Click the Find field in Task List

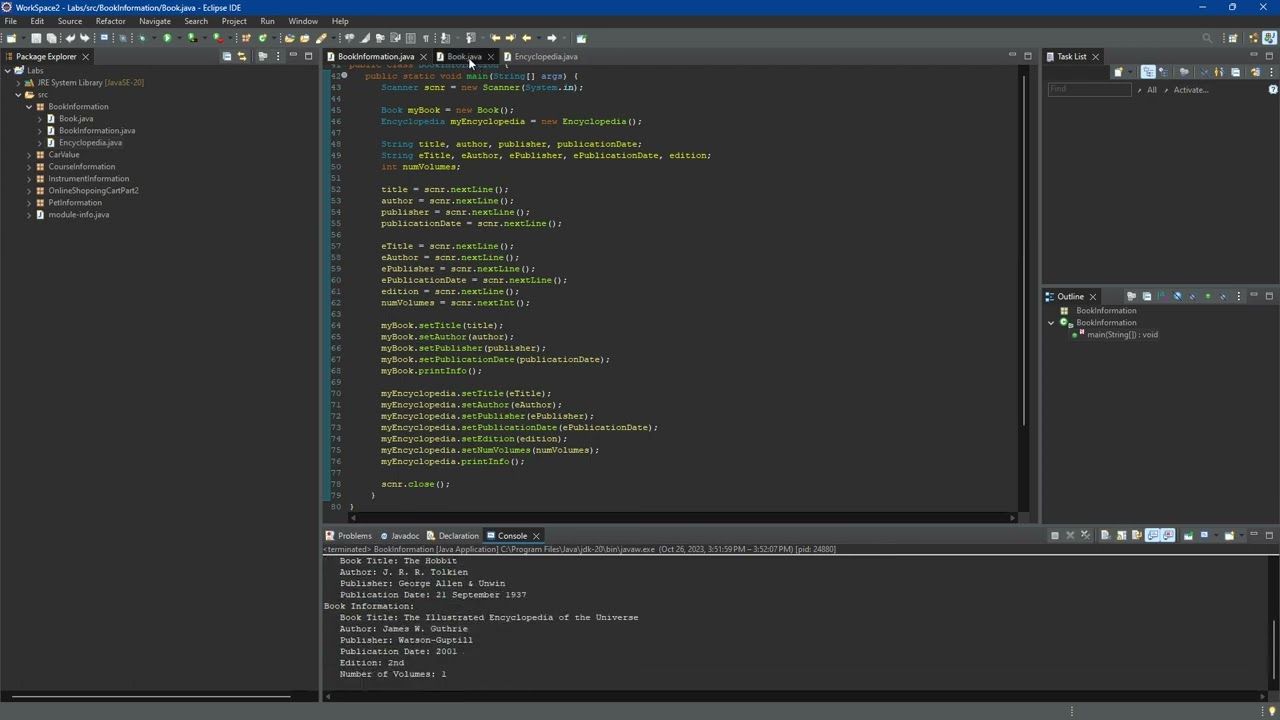point(1088,90)
